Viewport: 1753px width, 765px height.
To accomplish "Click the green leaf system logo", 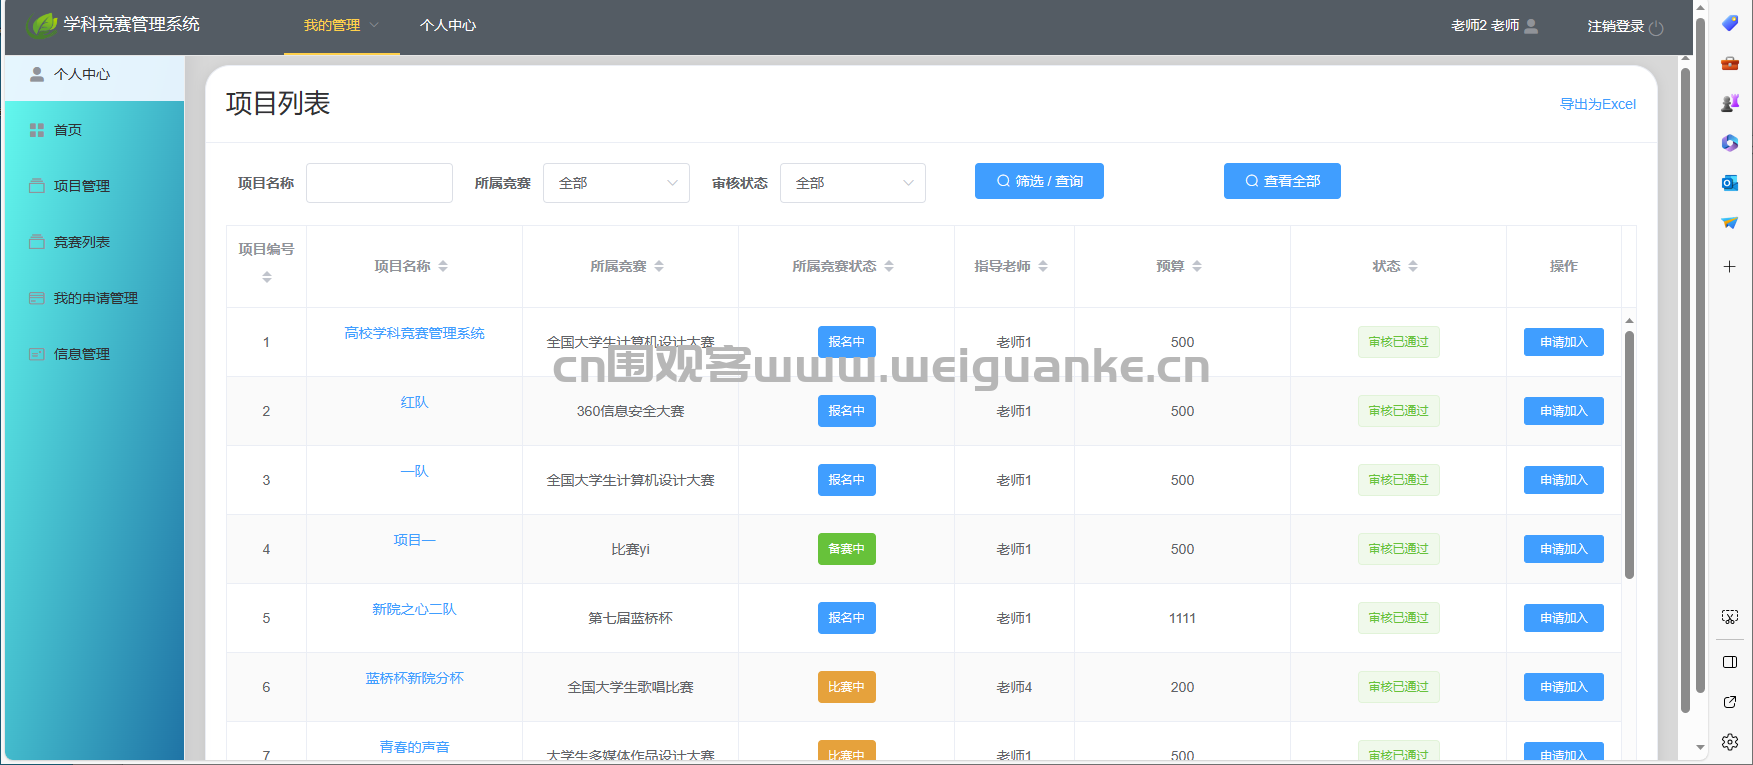I will coord(42,25).
